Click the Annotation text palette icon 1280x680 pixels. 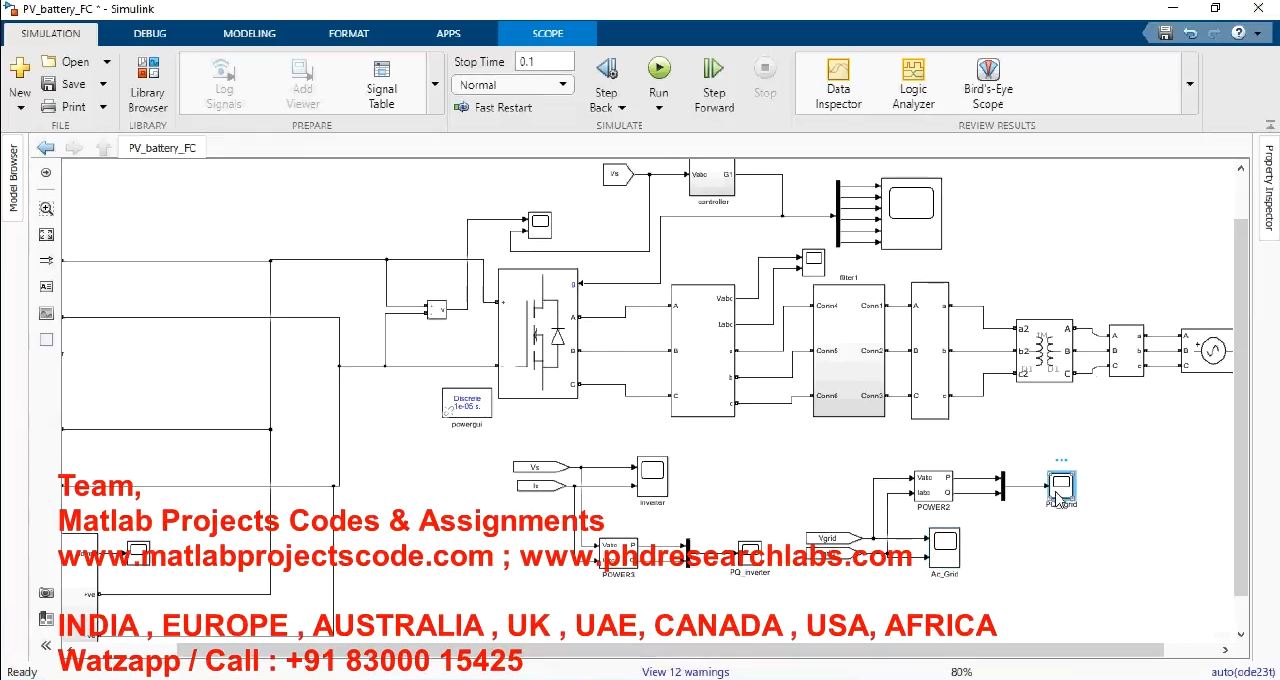click(46, 286)
